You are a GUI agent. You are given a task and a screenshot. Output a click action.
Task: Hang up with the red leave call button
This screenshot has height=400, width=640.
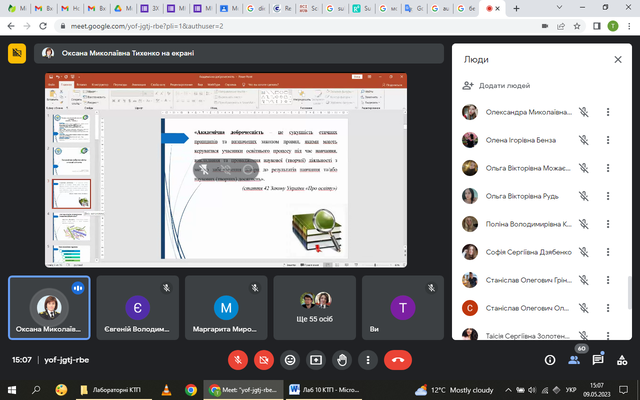(x=398, y=358)
